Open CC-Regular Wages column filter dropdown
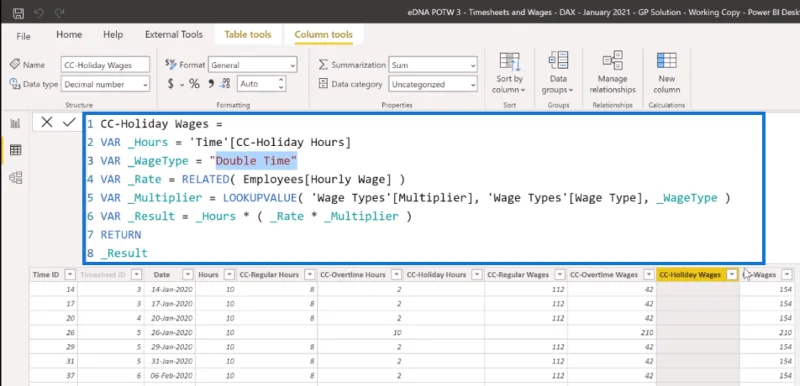This screenshot has width=800, height=386. (x=560, y=275)
